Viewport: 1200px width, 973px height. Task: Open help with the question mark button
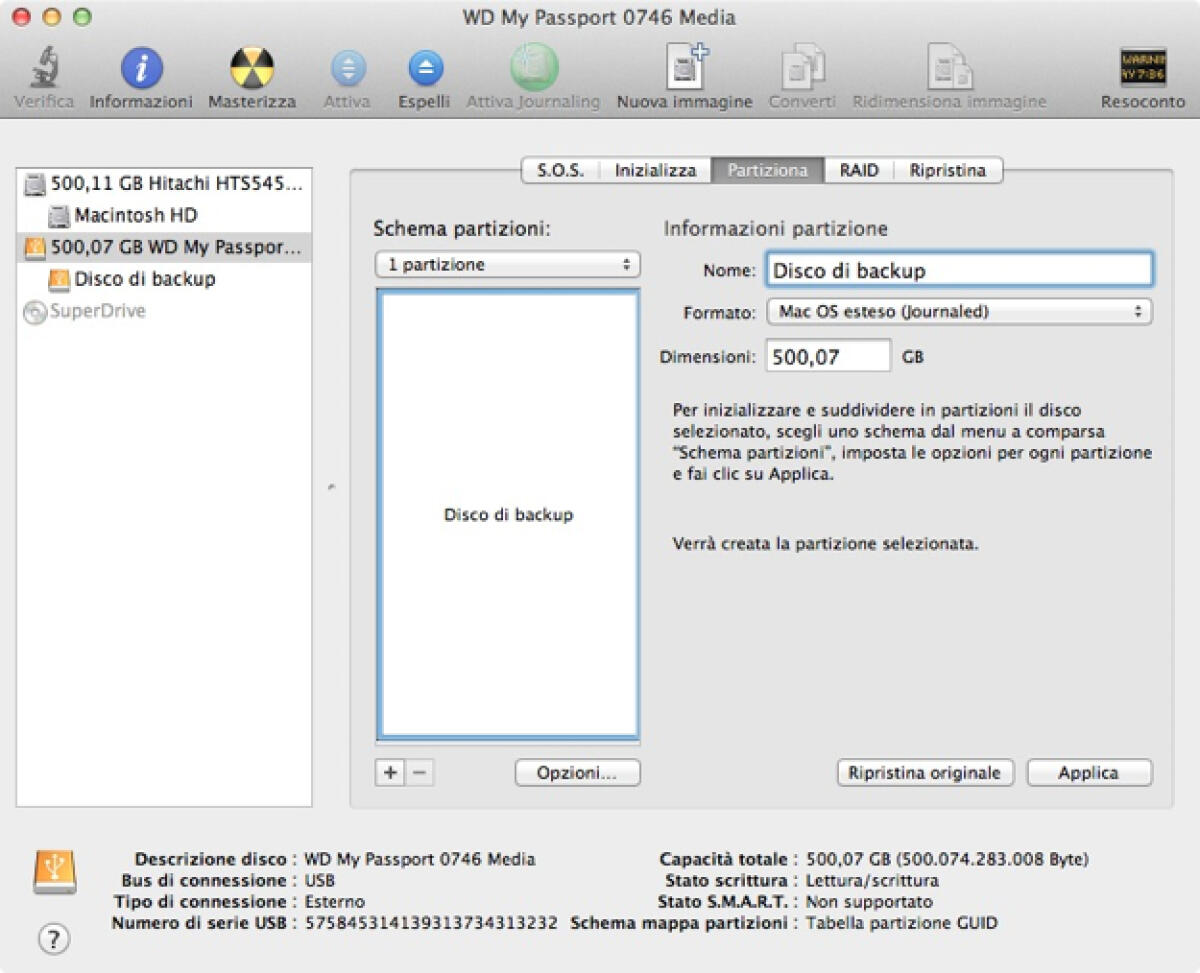pos(54,939)
